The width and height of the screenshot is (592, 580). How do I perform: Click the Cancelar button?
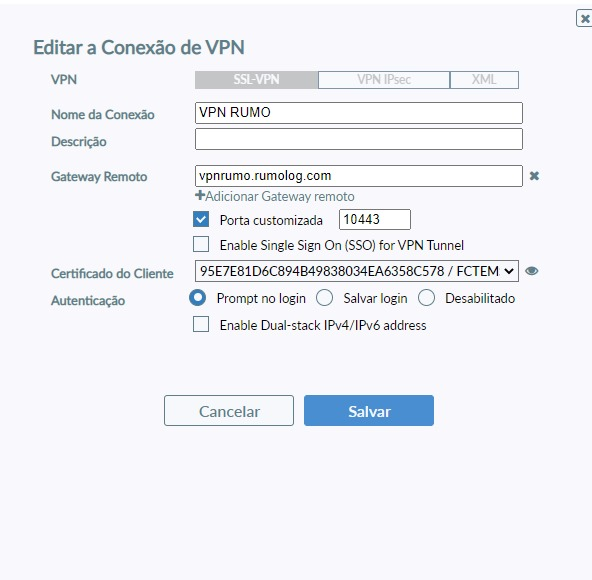[229, 411]
